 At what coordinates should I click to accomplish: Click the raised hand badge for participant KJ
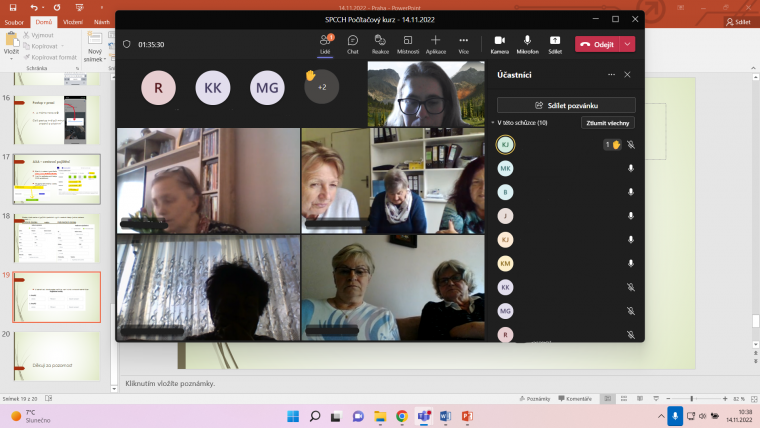612,144
